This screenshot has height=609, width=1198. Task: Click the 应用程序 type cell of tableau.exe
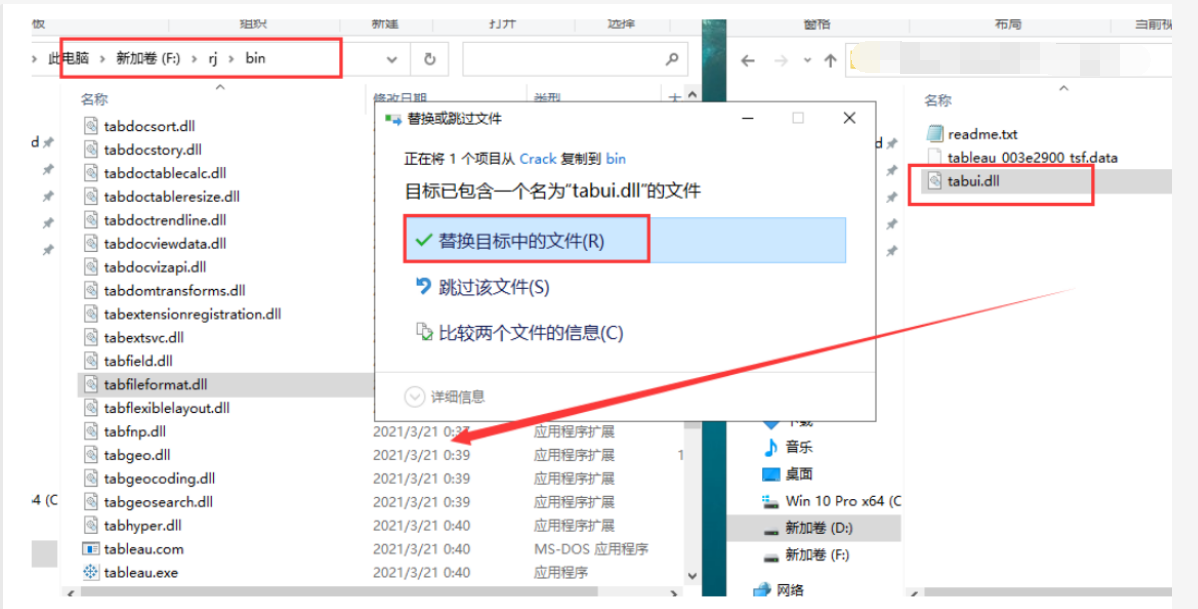click(x=561, y=572)
